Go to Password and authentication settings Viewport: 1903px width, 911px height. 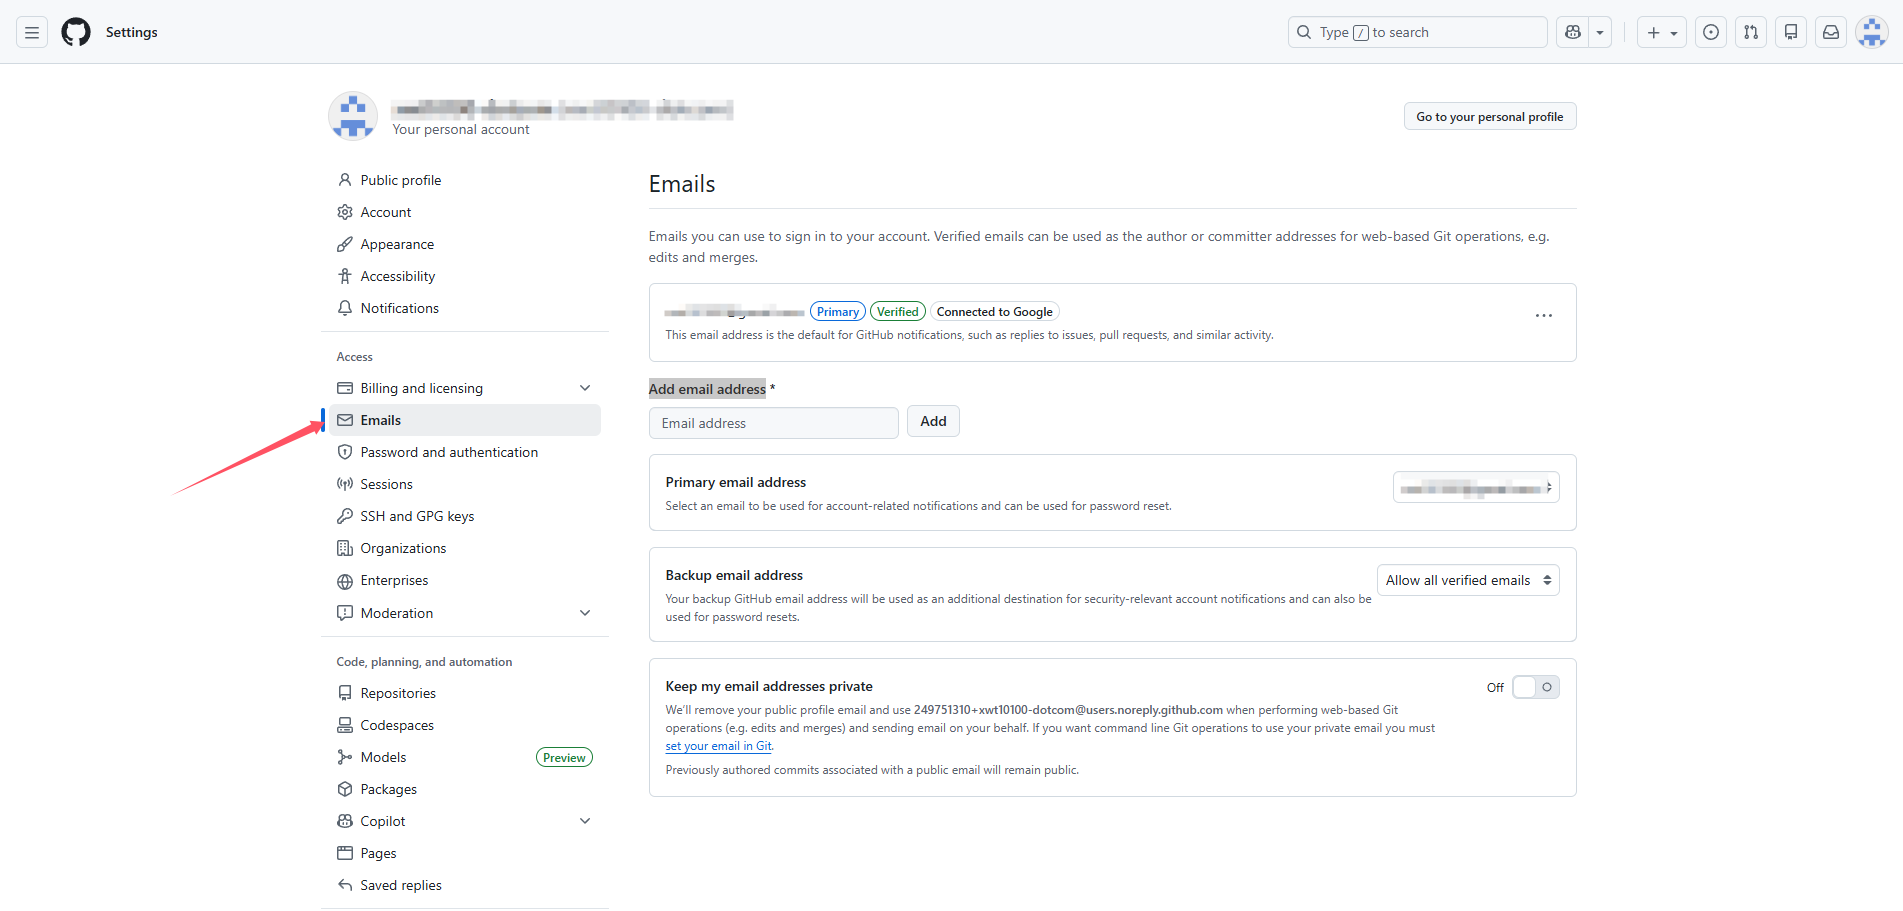[449, 452]
